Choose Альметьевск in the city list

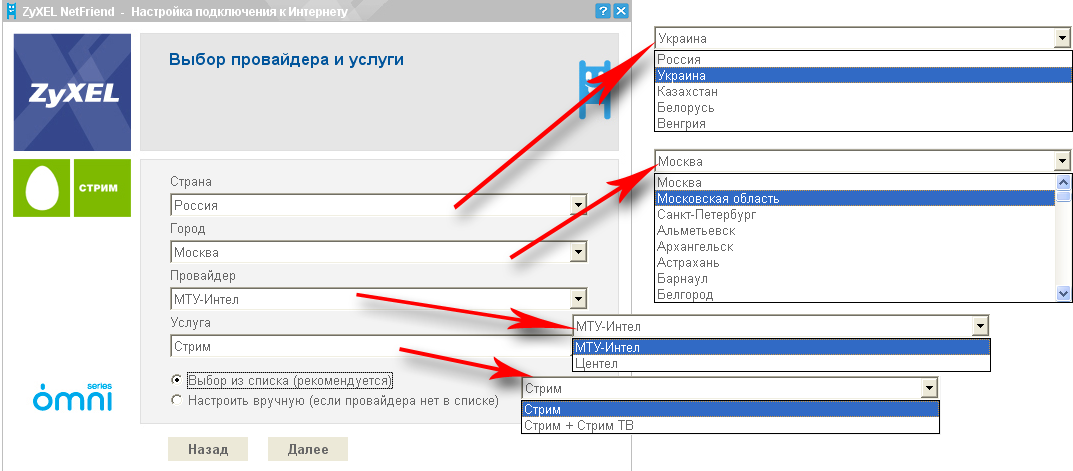click(x=855, y=231)
